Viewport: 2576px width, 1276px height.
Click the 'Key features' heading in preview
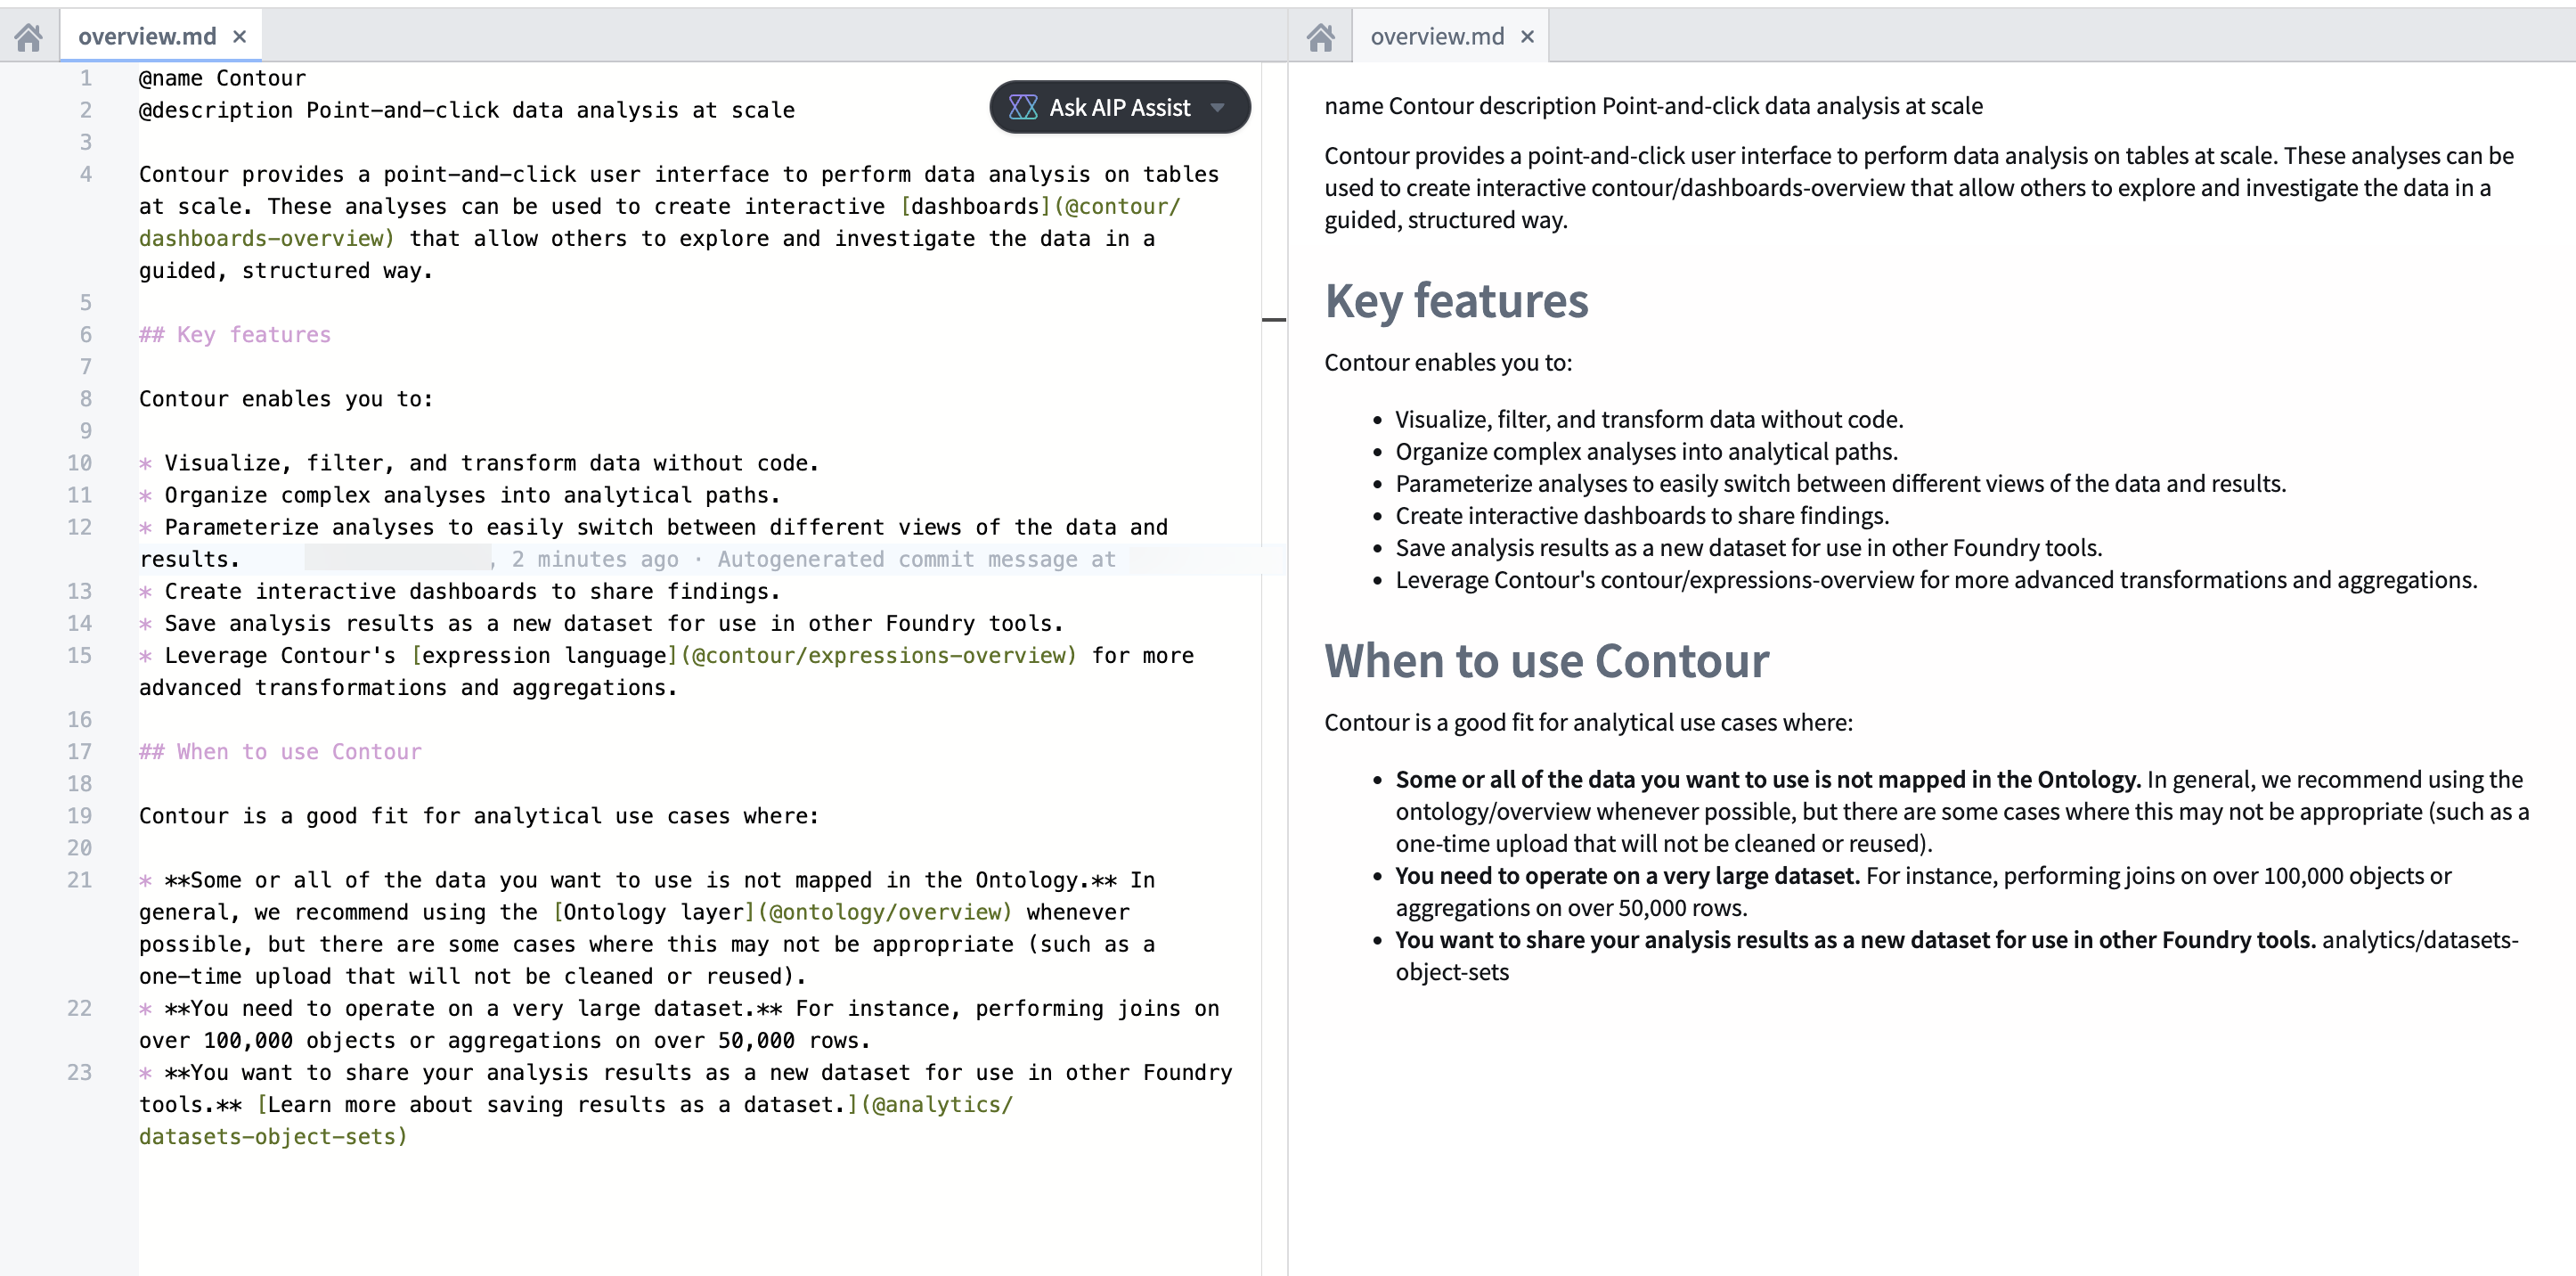[x=1456, y=300]
